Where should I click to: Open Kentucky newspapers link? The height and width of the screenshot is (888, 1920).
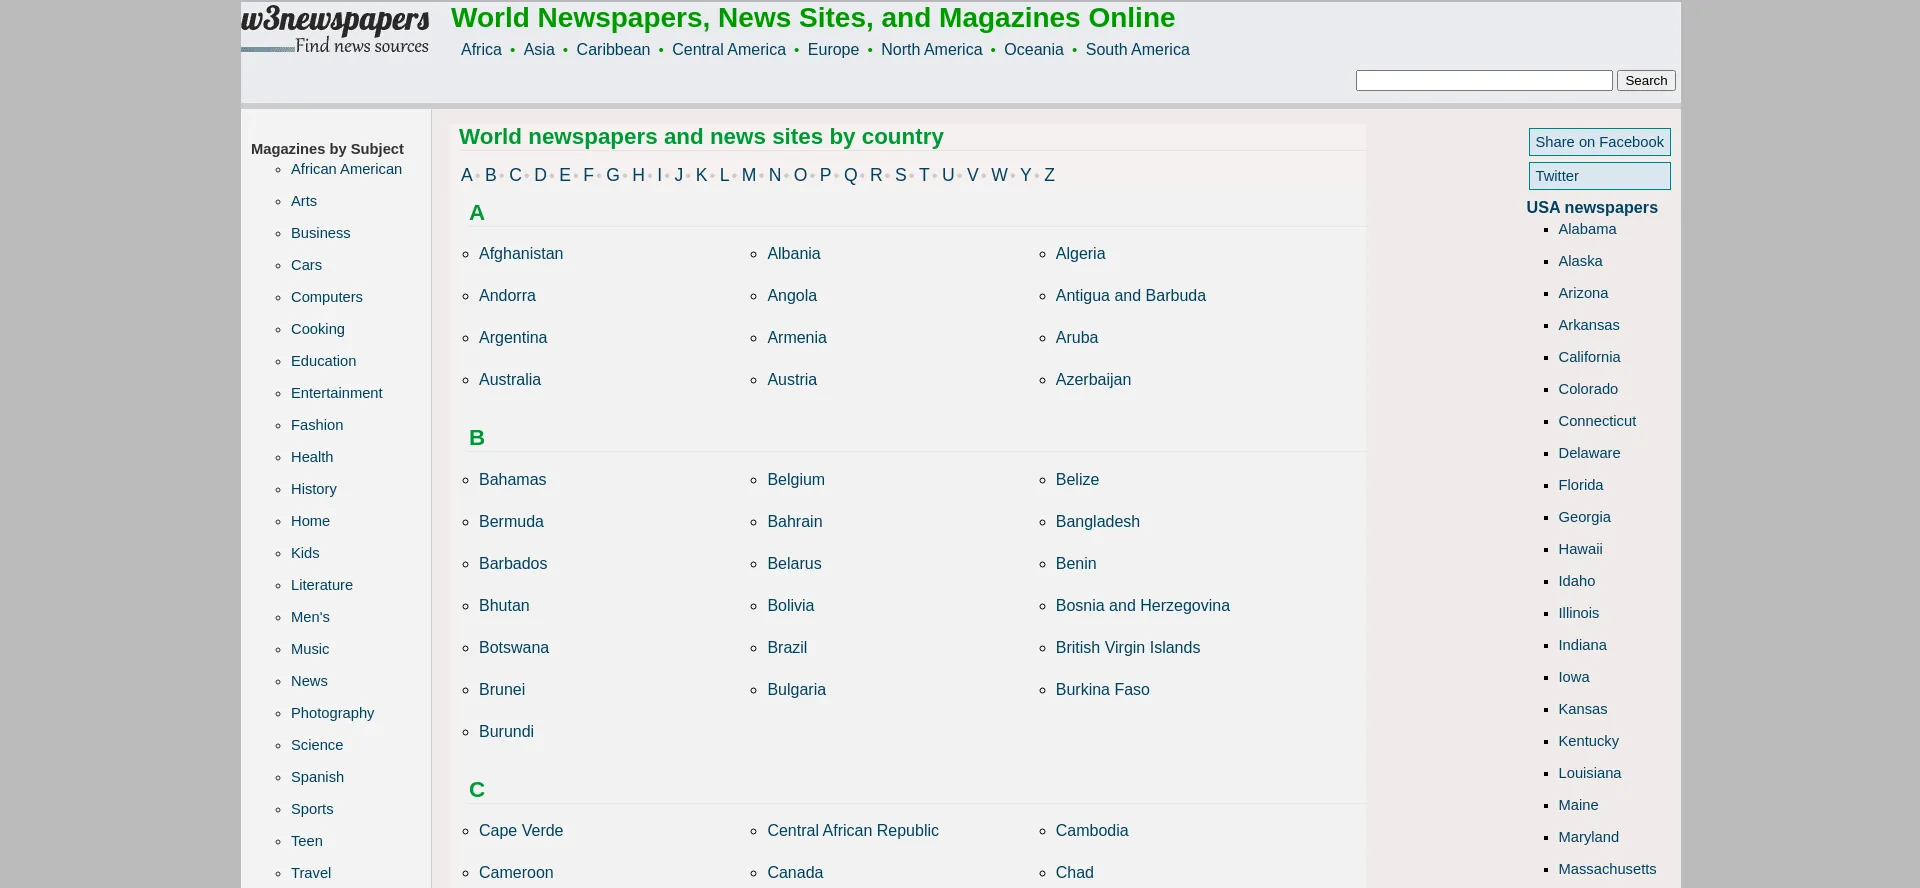[1589, 741]
